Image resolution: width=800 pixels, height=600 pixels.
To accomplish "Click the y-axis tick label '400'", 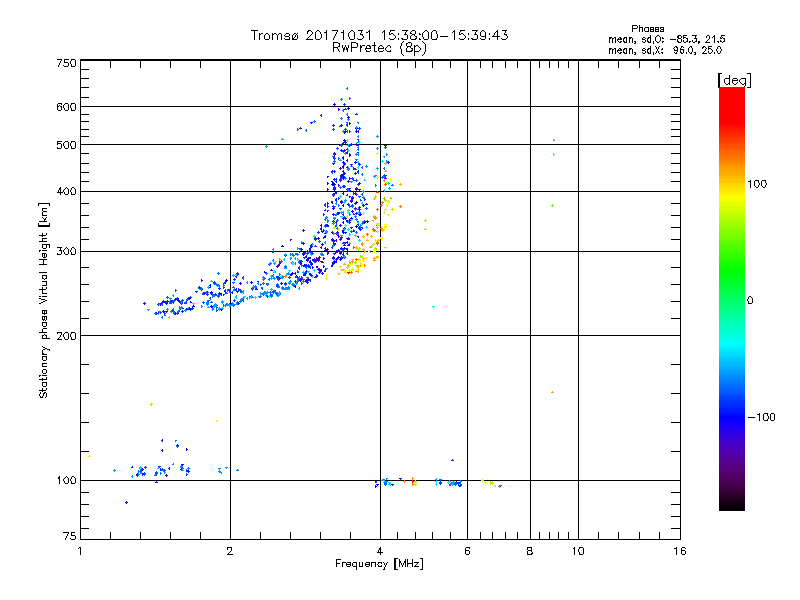I will [x=66, y=192].
